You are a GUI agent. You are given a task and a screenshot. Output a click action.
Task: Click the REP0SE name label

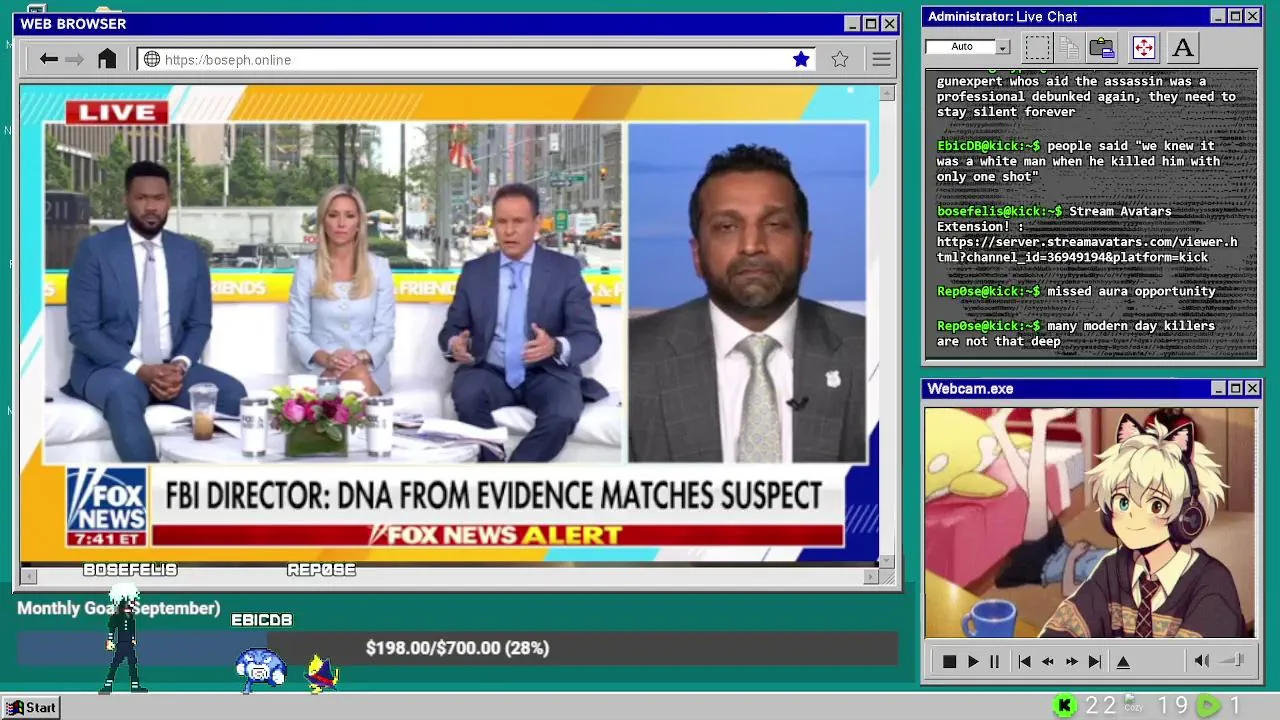[x=321, y=569]
